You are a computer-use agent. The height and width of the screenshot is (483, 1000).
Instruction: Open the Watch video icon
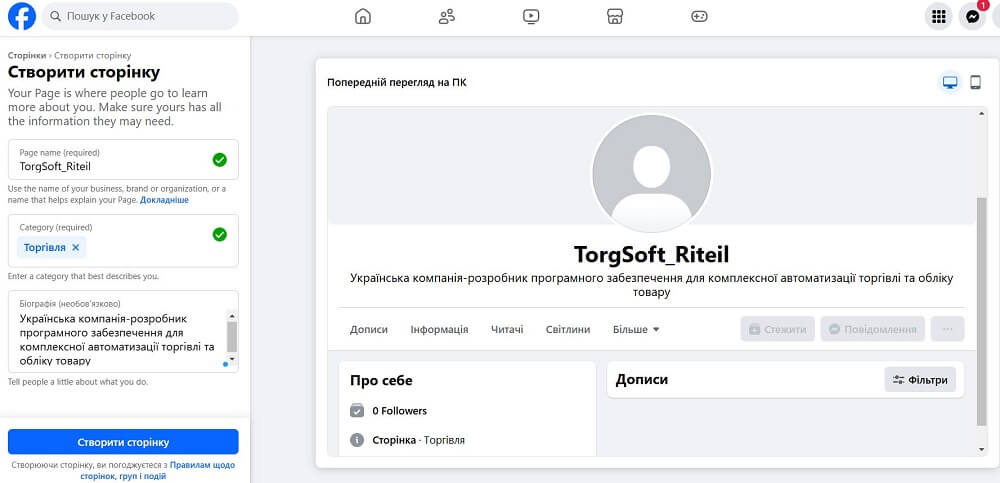(x=531, y=16)
